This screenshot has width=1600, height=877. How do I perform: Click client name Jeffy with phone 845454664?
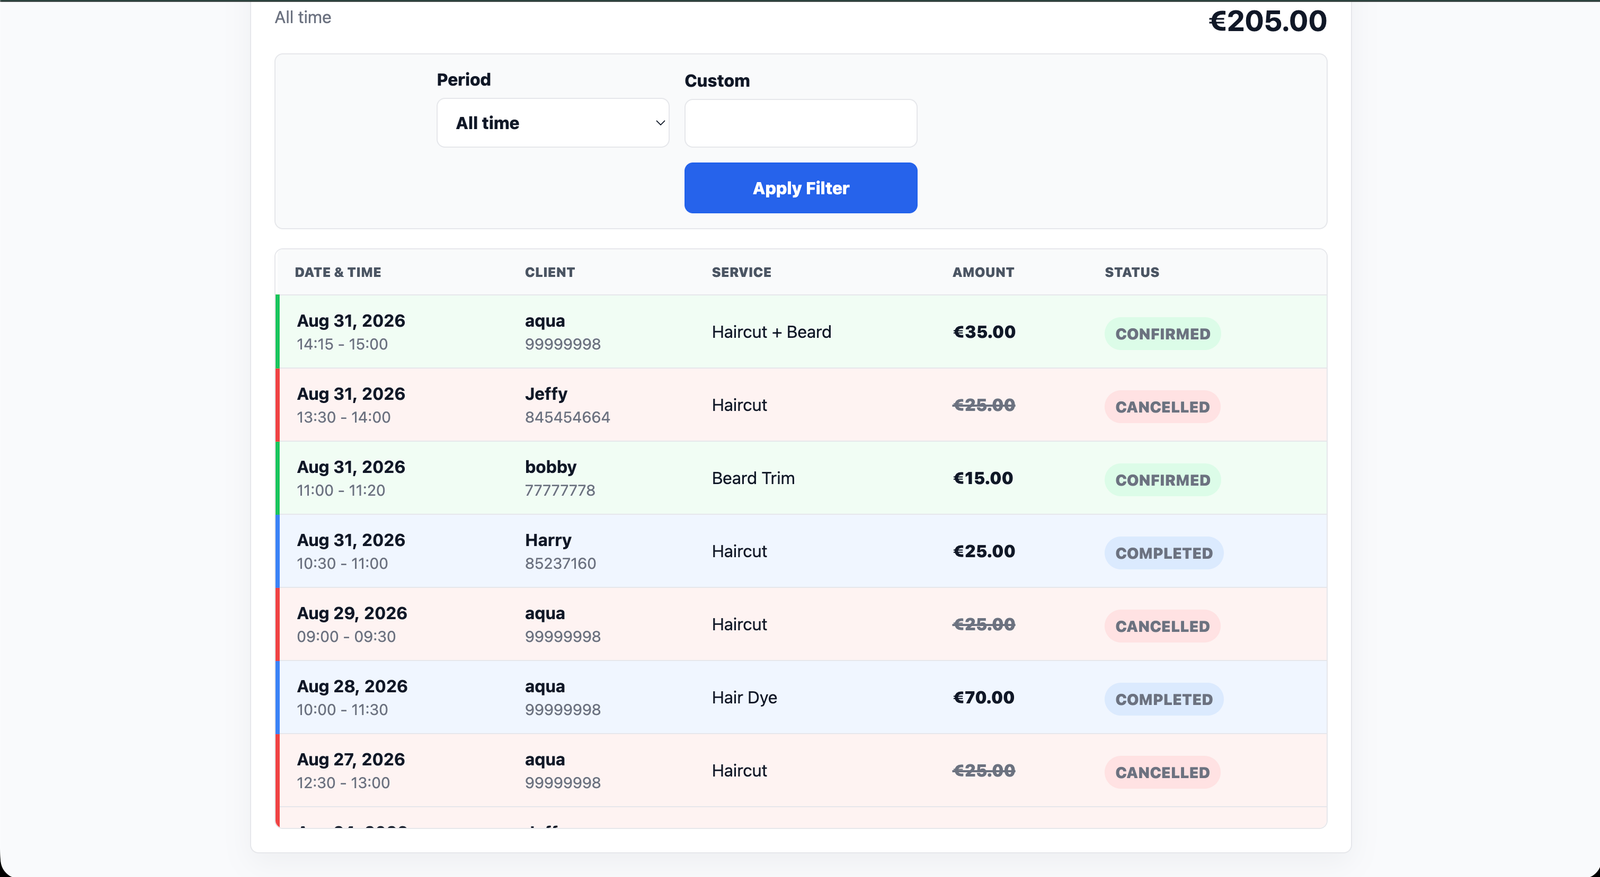click(546, 394)
